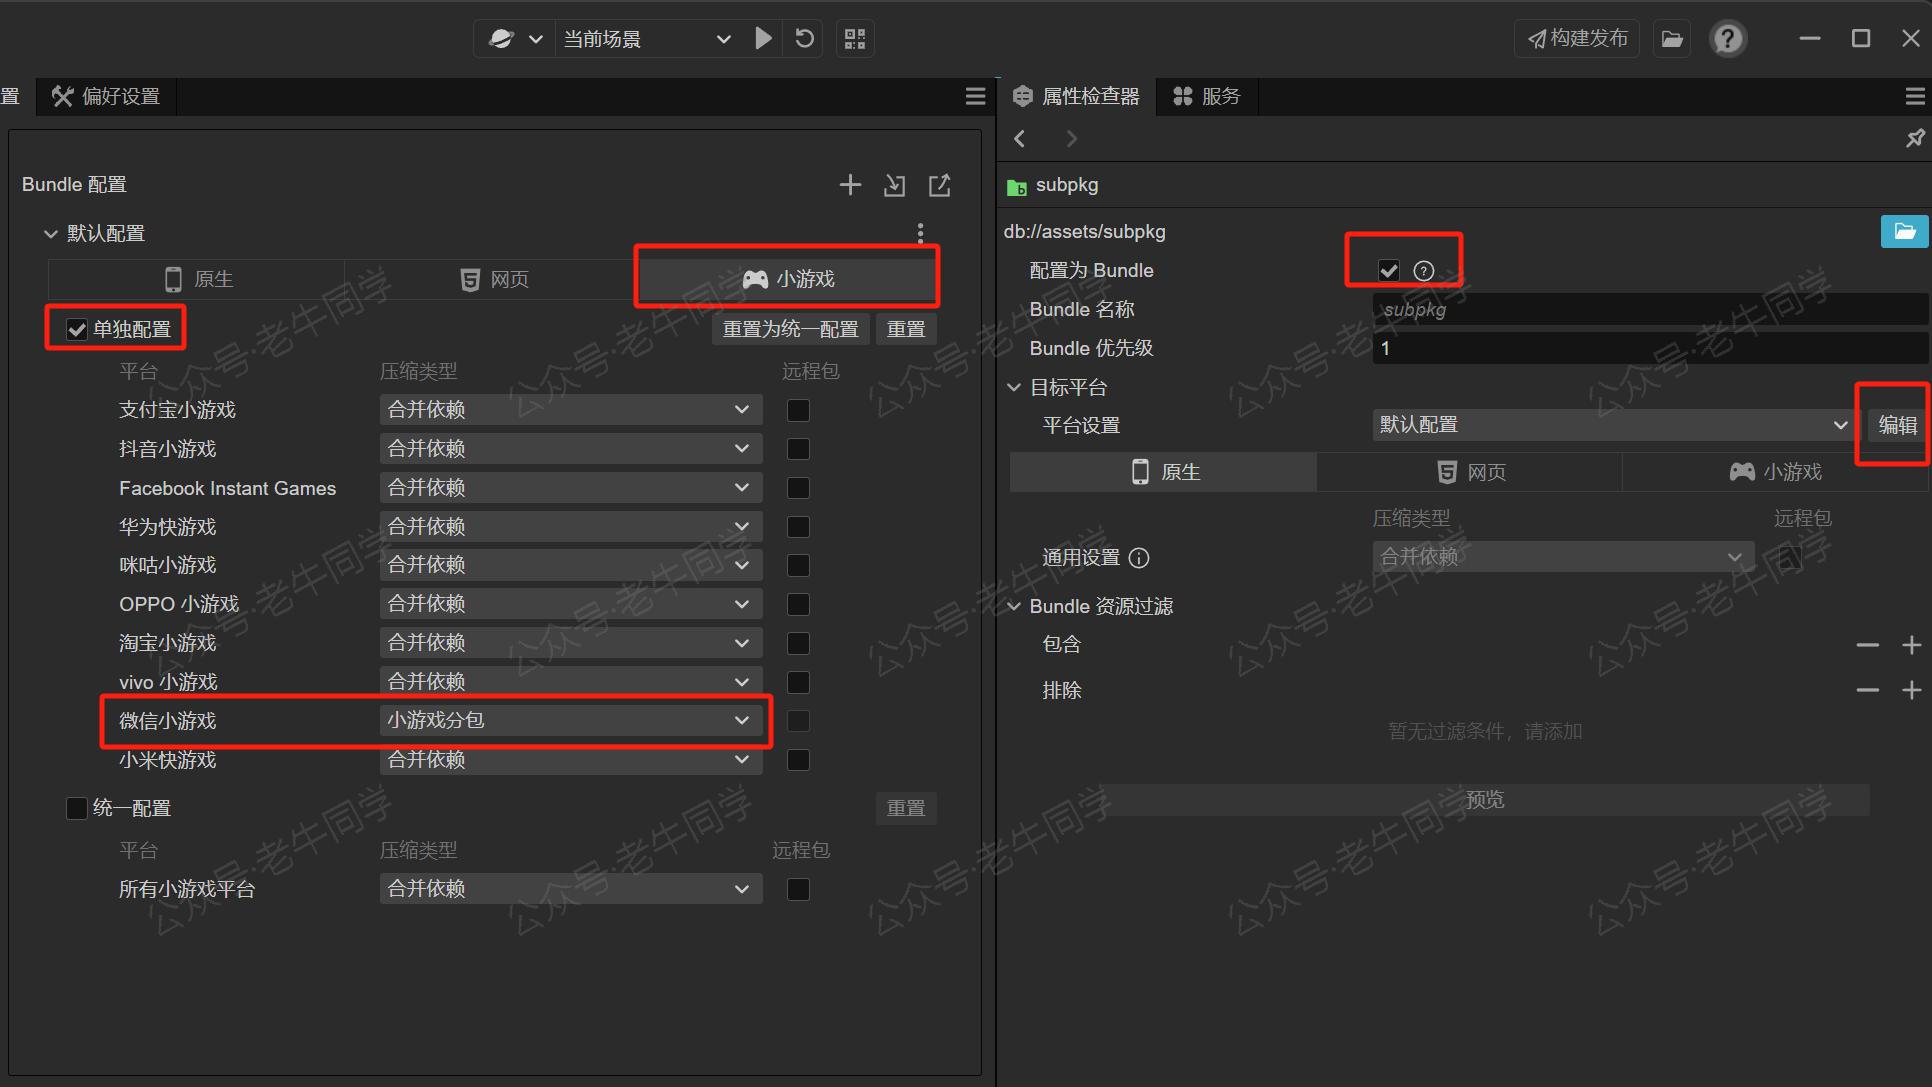Screen dimensions: 1932x1087
Task: Click the import Bundle config icon
Action: (895, 185)
